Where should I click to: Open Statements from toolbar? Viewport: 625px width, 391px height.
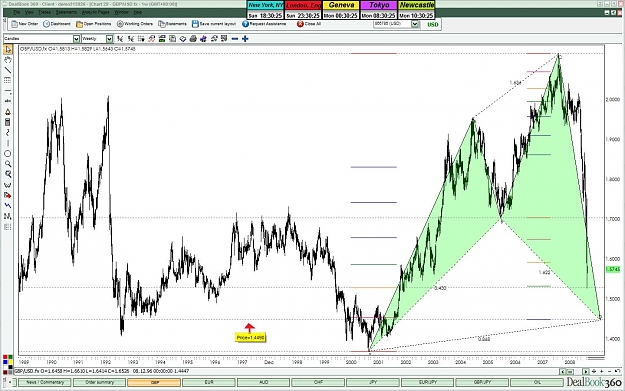pos(172,24)
